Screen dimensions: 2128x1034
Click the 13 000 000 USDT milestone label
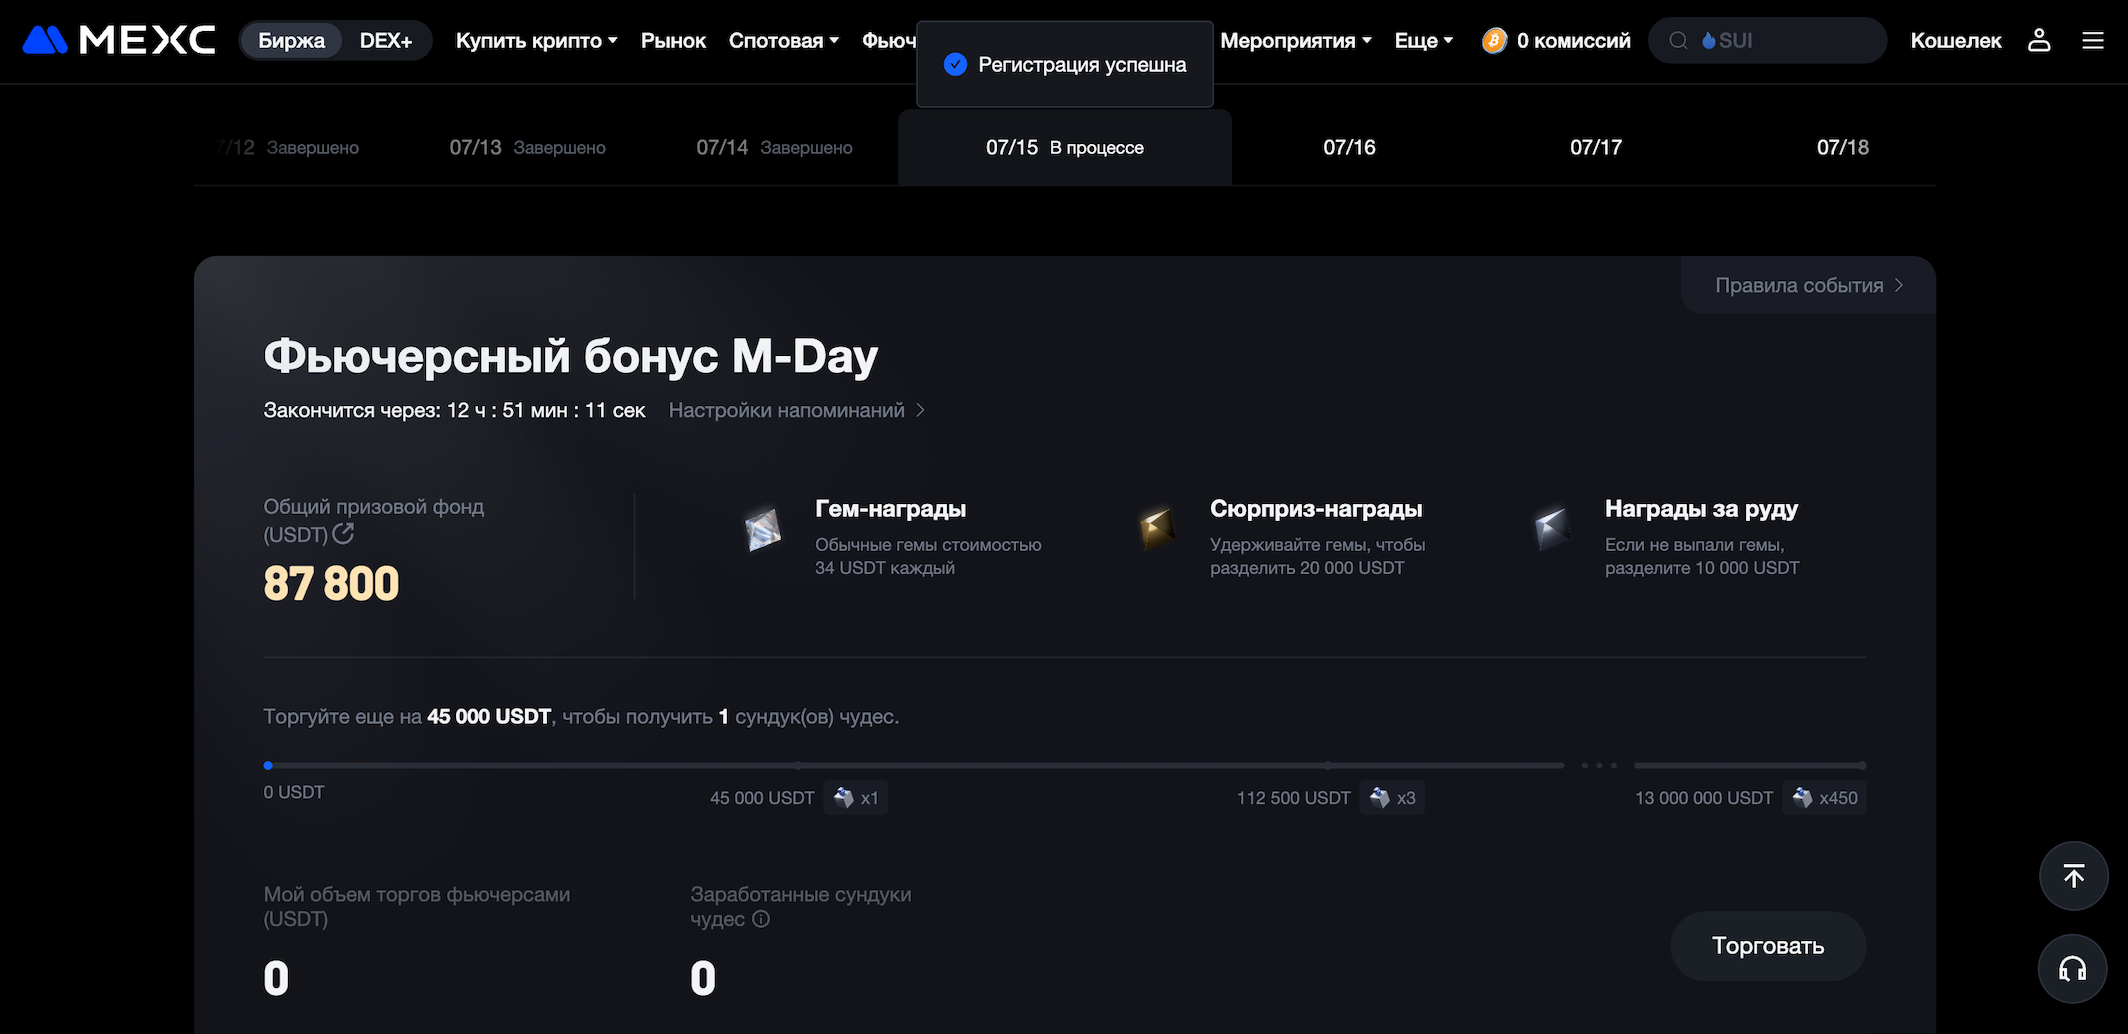click(x=1704, y=798)
